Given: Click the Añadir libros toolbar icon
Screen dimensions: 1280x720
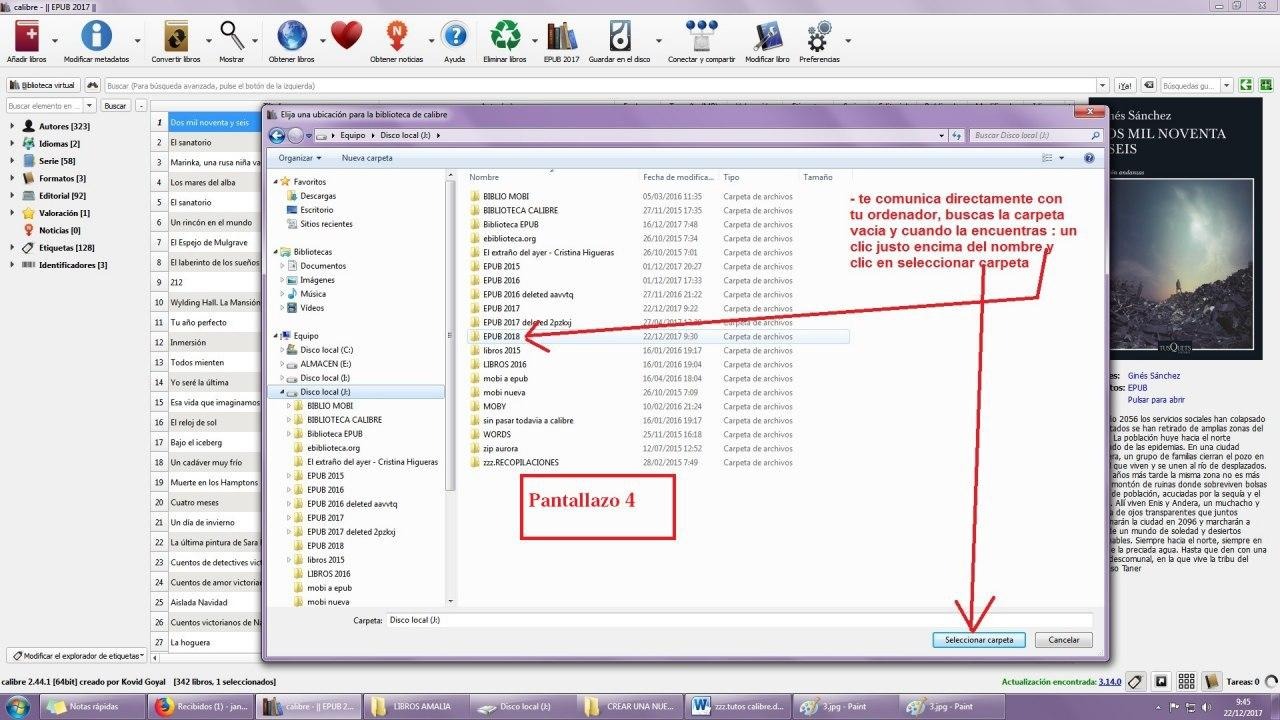Looking at the screenshot, I should tap(27, 36).
